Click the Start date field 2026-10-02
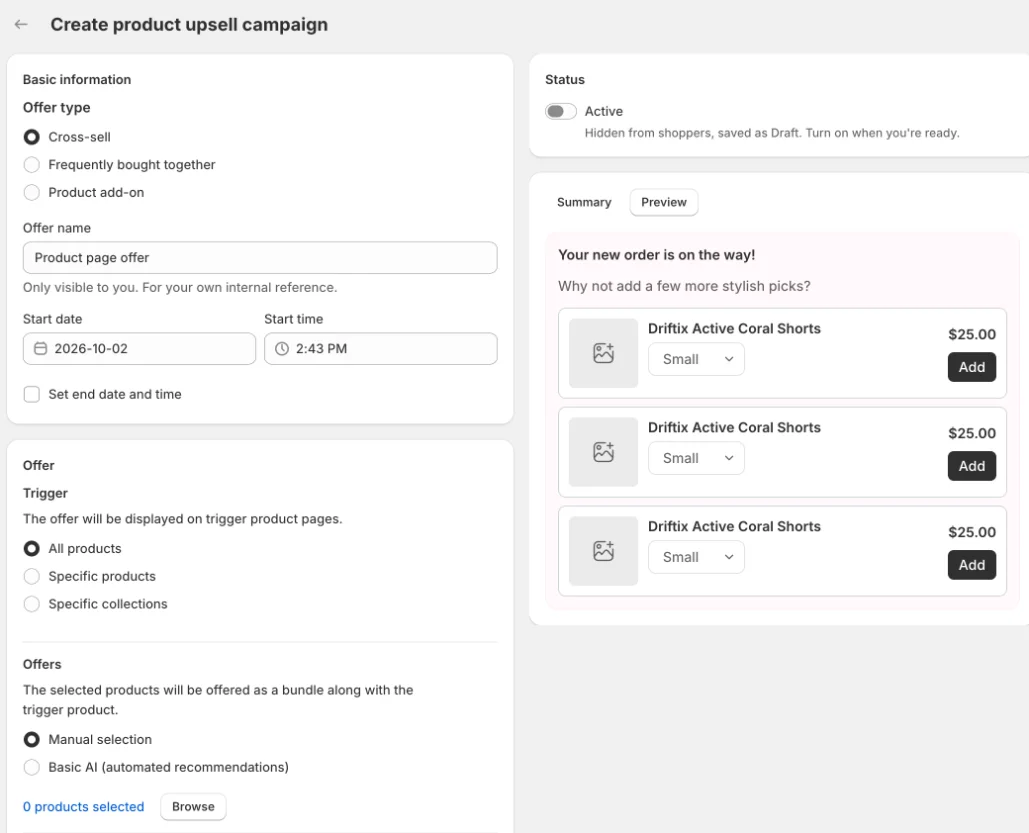The height and width of the screenshot is (833, 1029). (139, 349)
